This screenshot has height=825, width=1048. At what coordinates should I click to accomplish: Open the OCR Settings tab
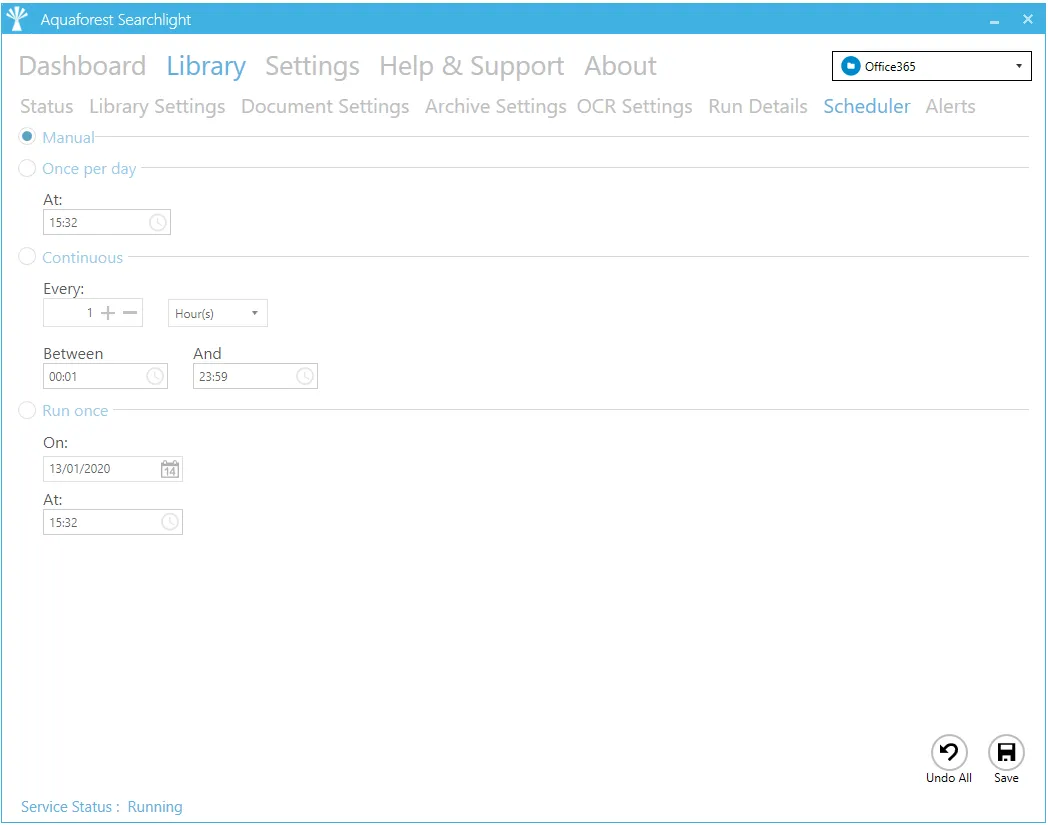click(x=634, y=107)
